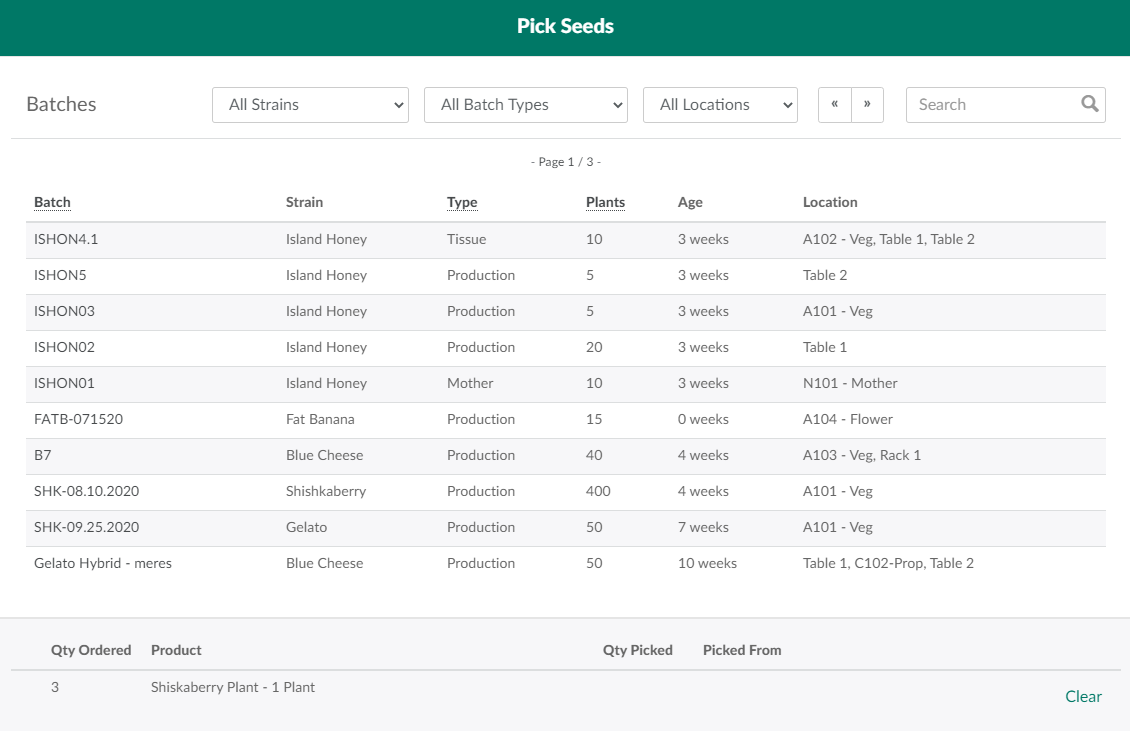Image resolution: width=1130 pixels, height=731 pixels.
Task: Pick from batch SHK-08.10.2020
Action: 85,491
